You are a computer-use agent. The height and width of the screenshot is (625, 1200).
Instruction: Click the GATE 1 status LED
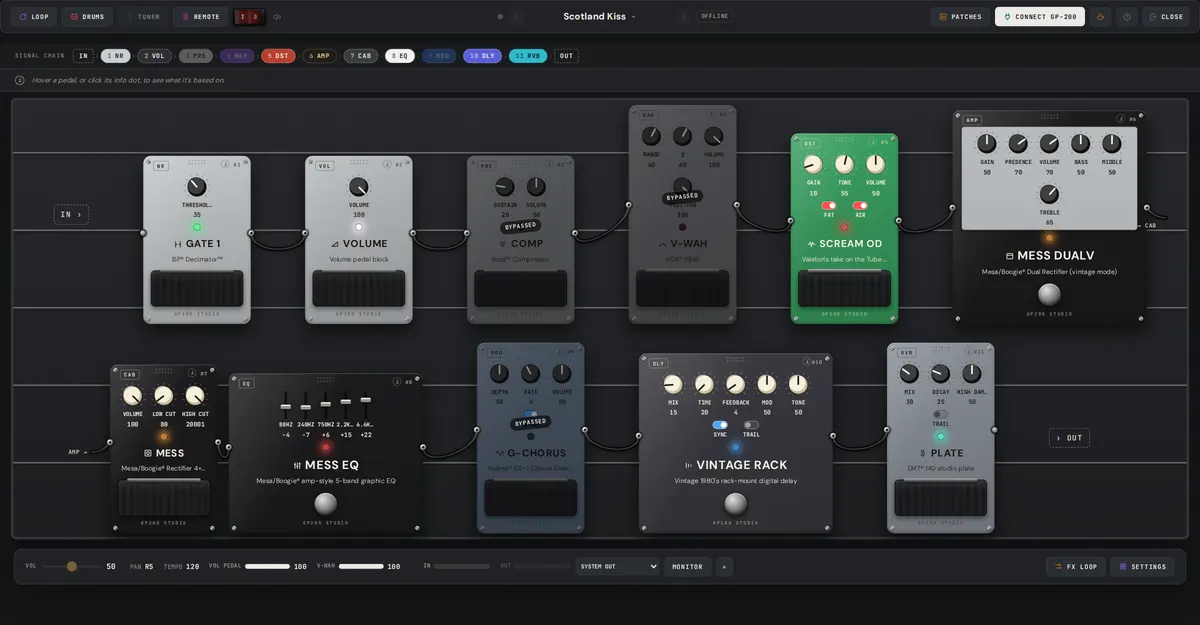pos(197,227)
